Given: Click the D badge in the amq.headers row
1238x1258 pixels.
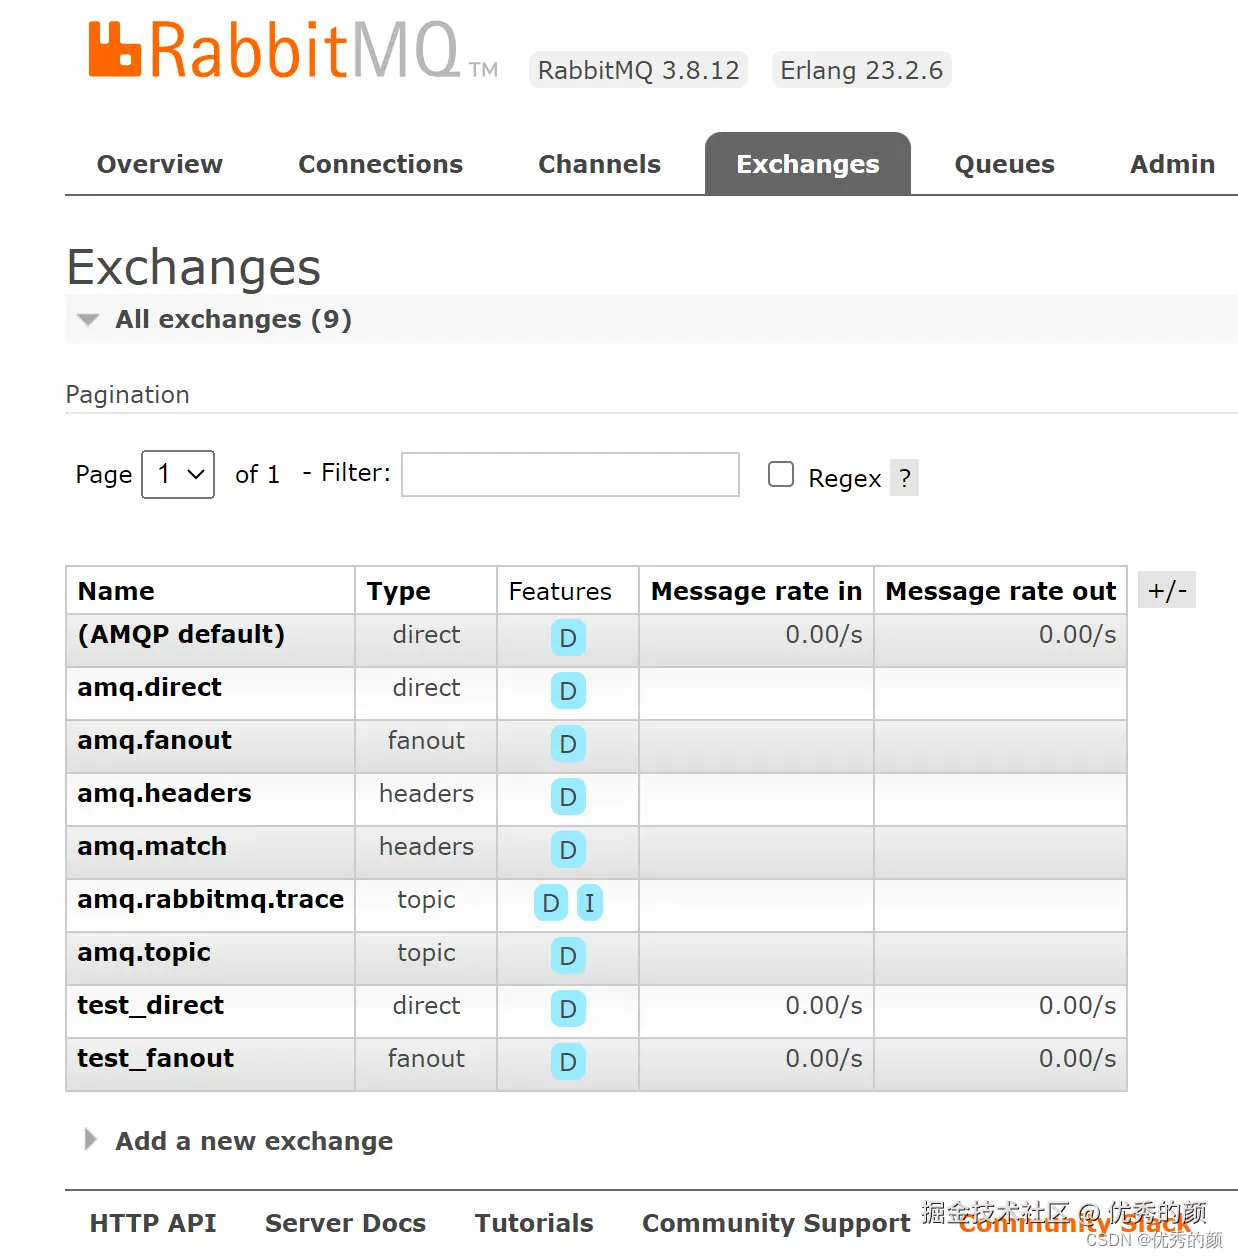Looking at the screenshot, I should [x=568, y=797].
